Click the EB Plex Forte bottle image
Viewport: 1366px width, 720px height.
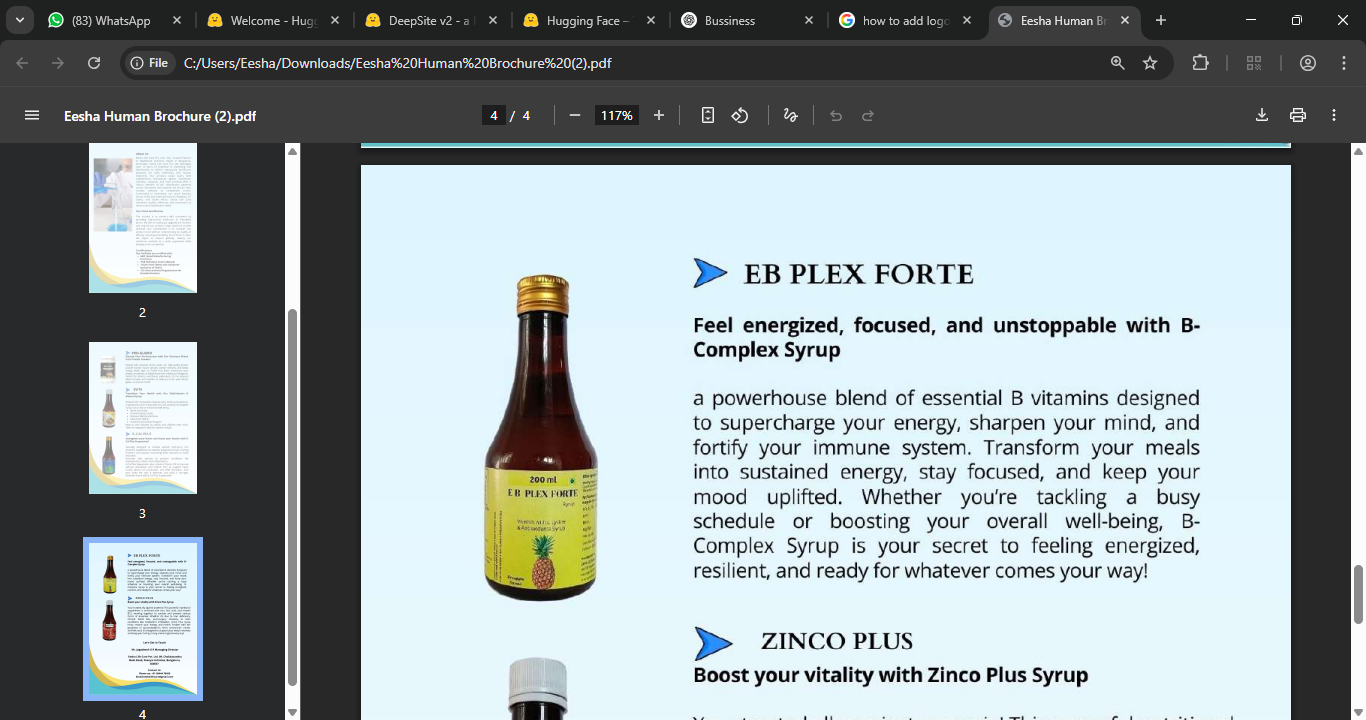541,438
